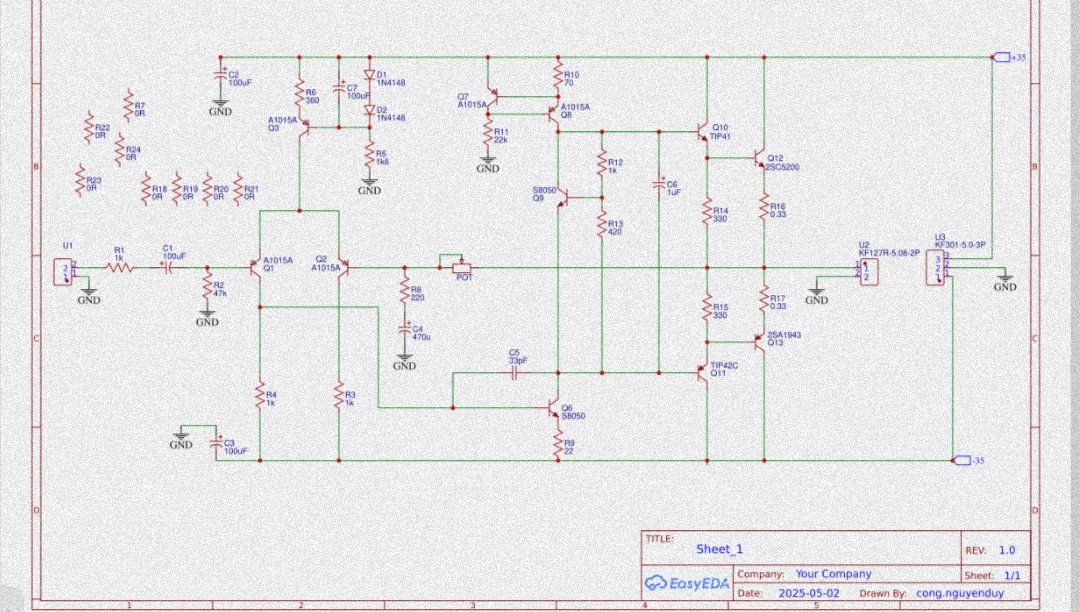
Task: Click the GND symbol below R5
Action: pos(370,187)
